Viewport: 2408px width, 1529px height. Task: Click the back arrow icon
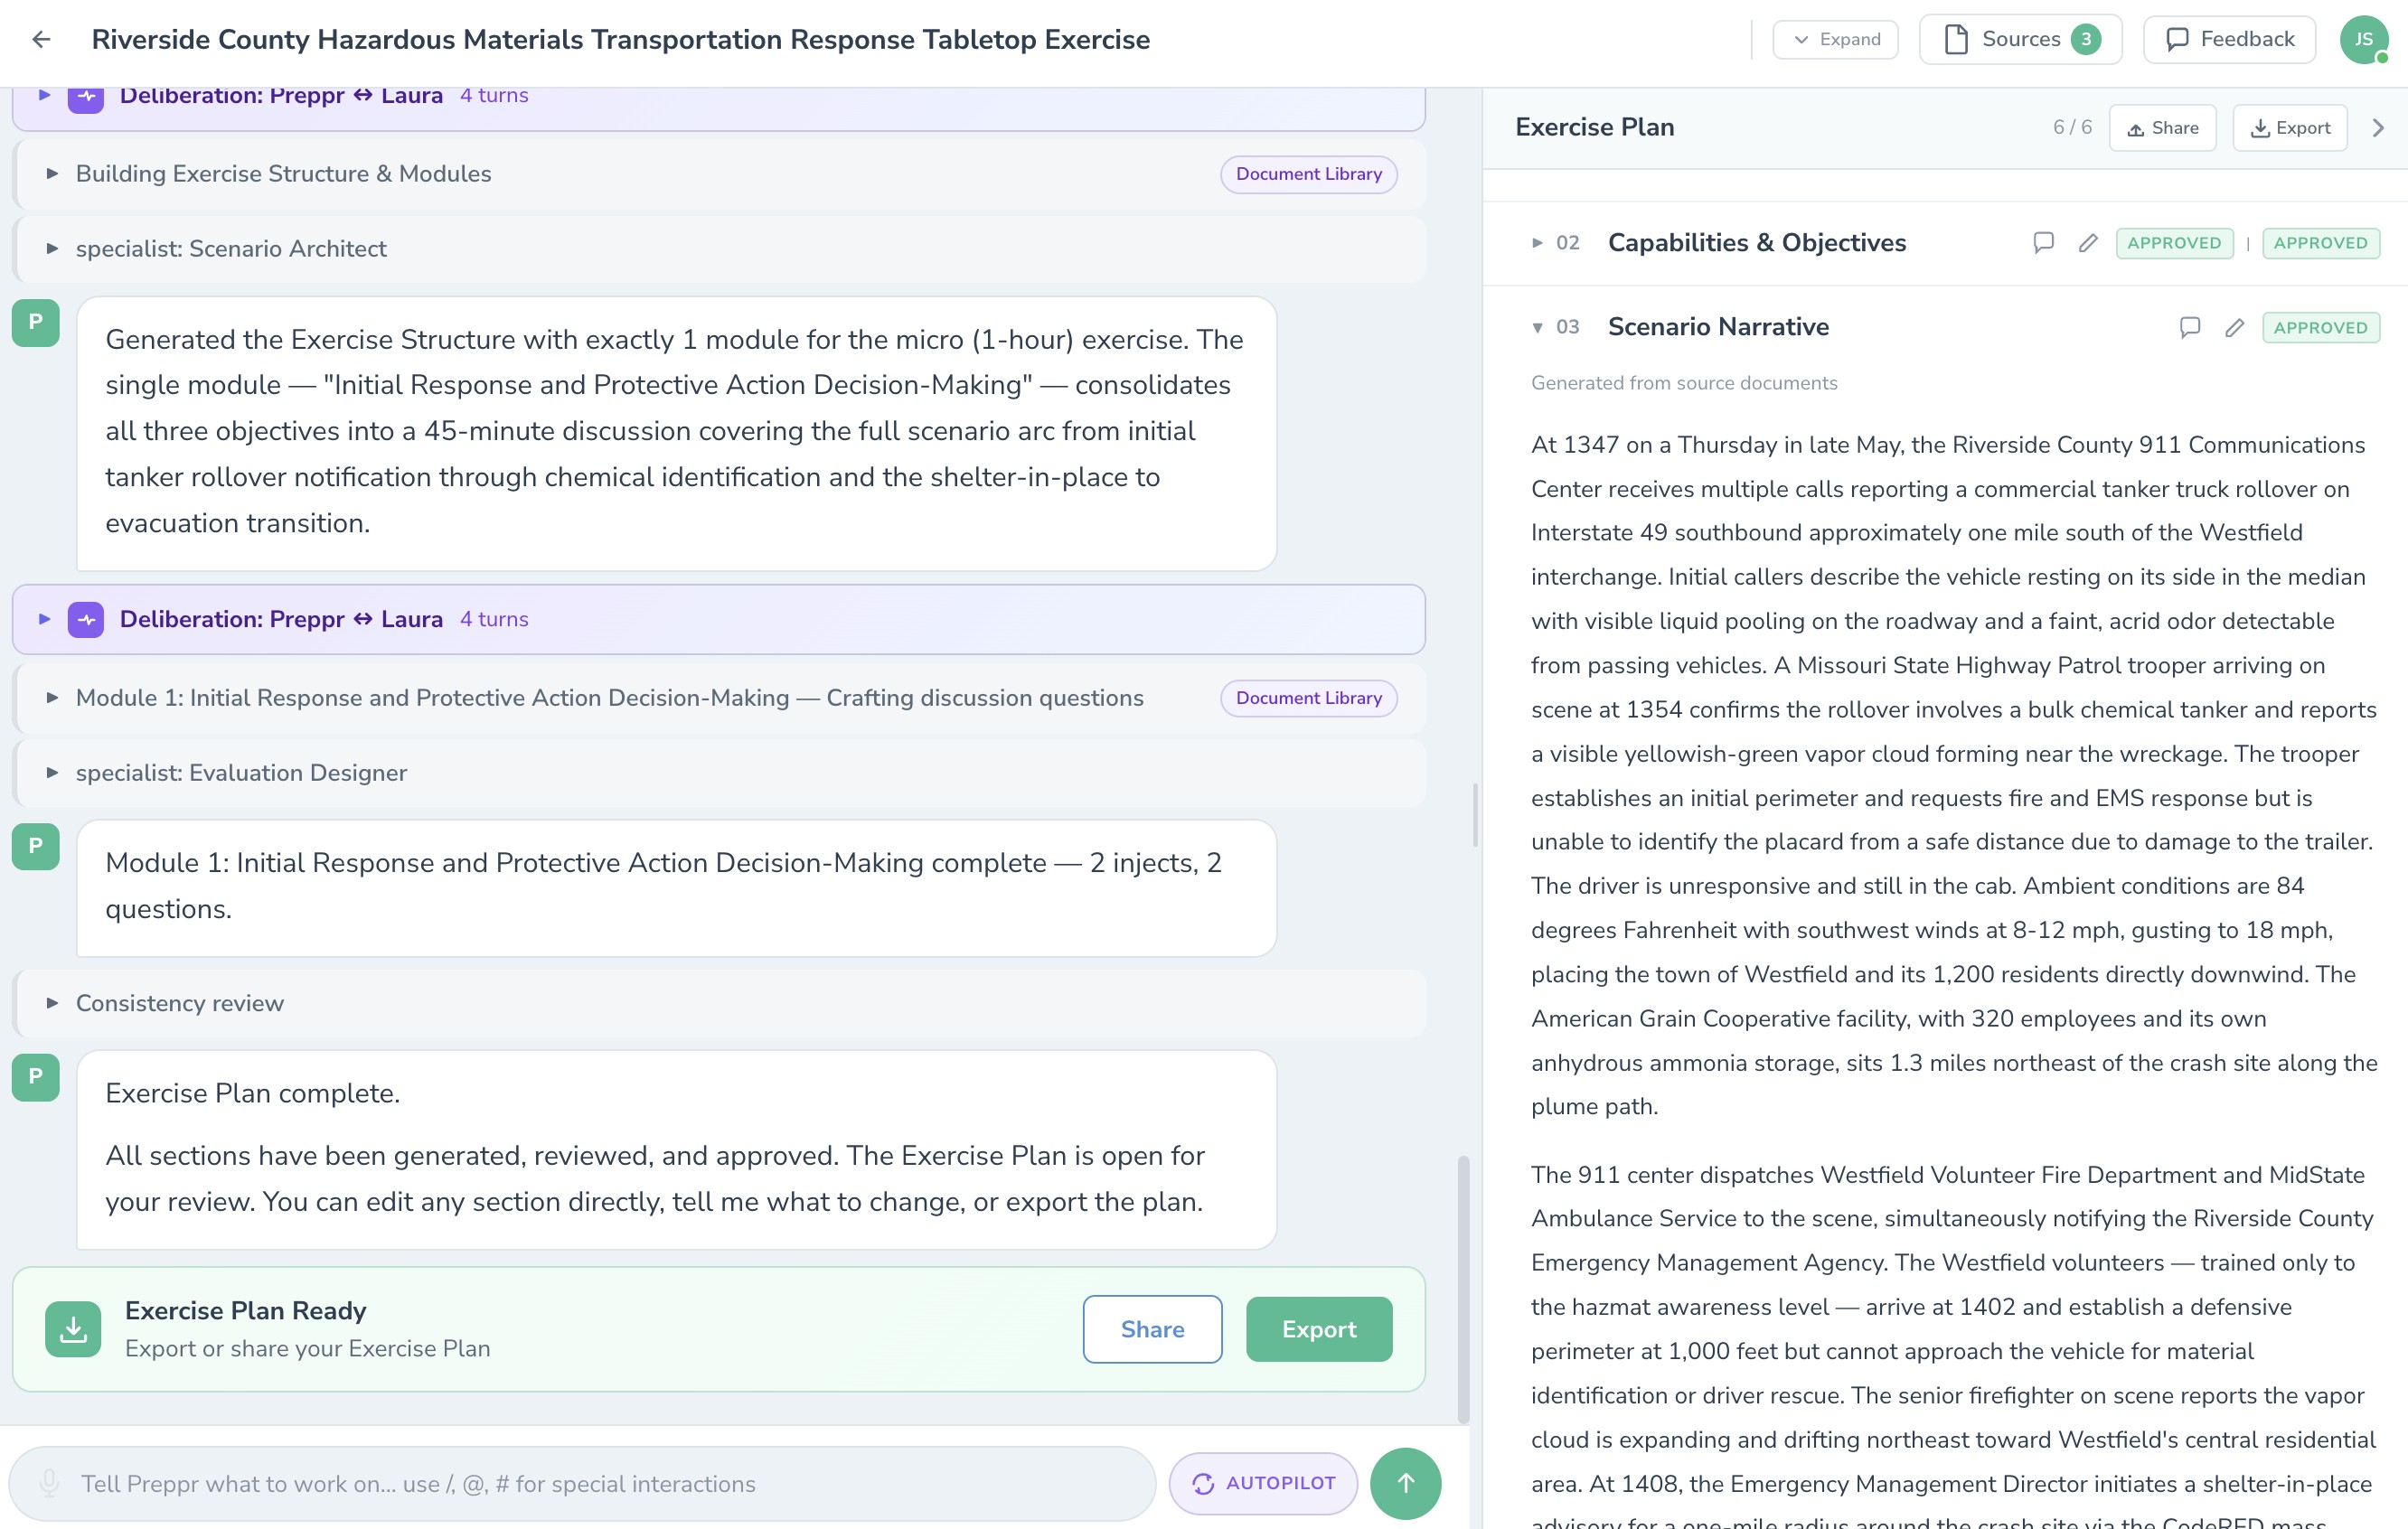41,39
